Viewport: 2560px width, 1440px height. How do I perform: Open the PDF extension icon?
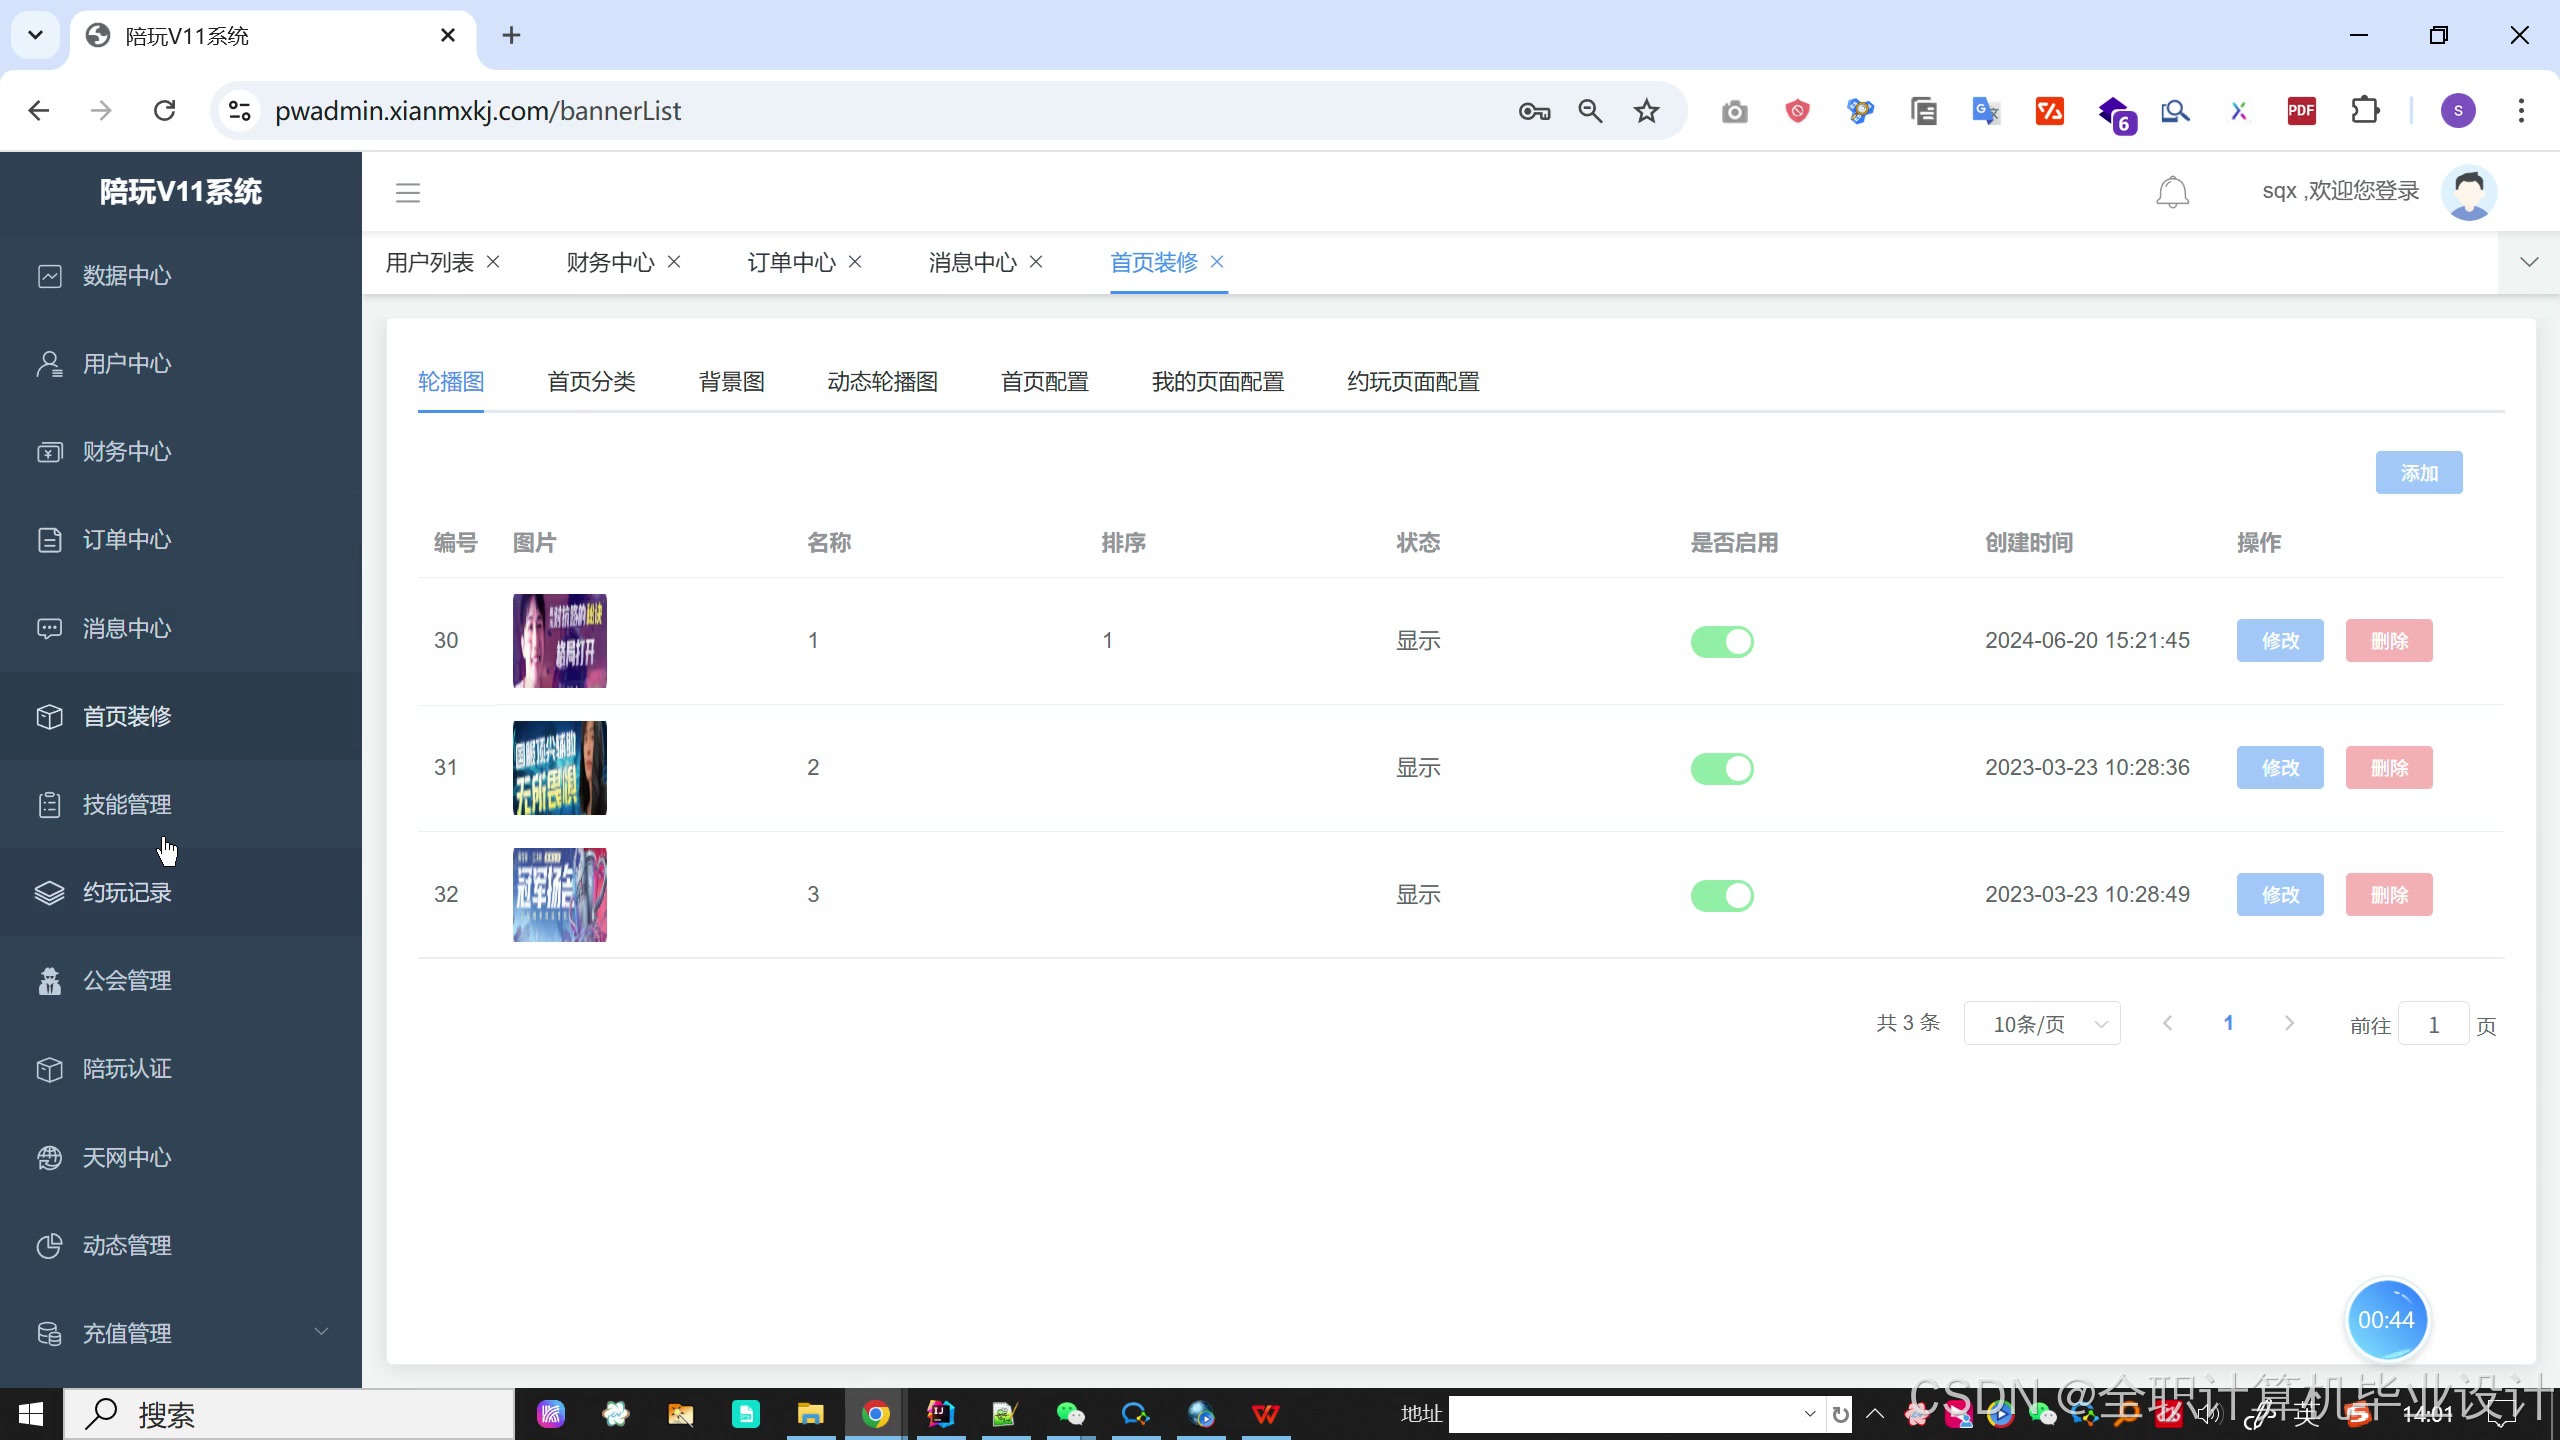2302,111
